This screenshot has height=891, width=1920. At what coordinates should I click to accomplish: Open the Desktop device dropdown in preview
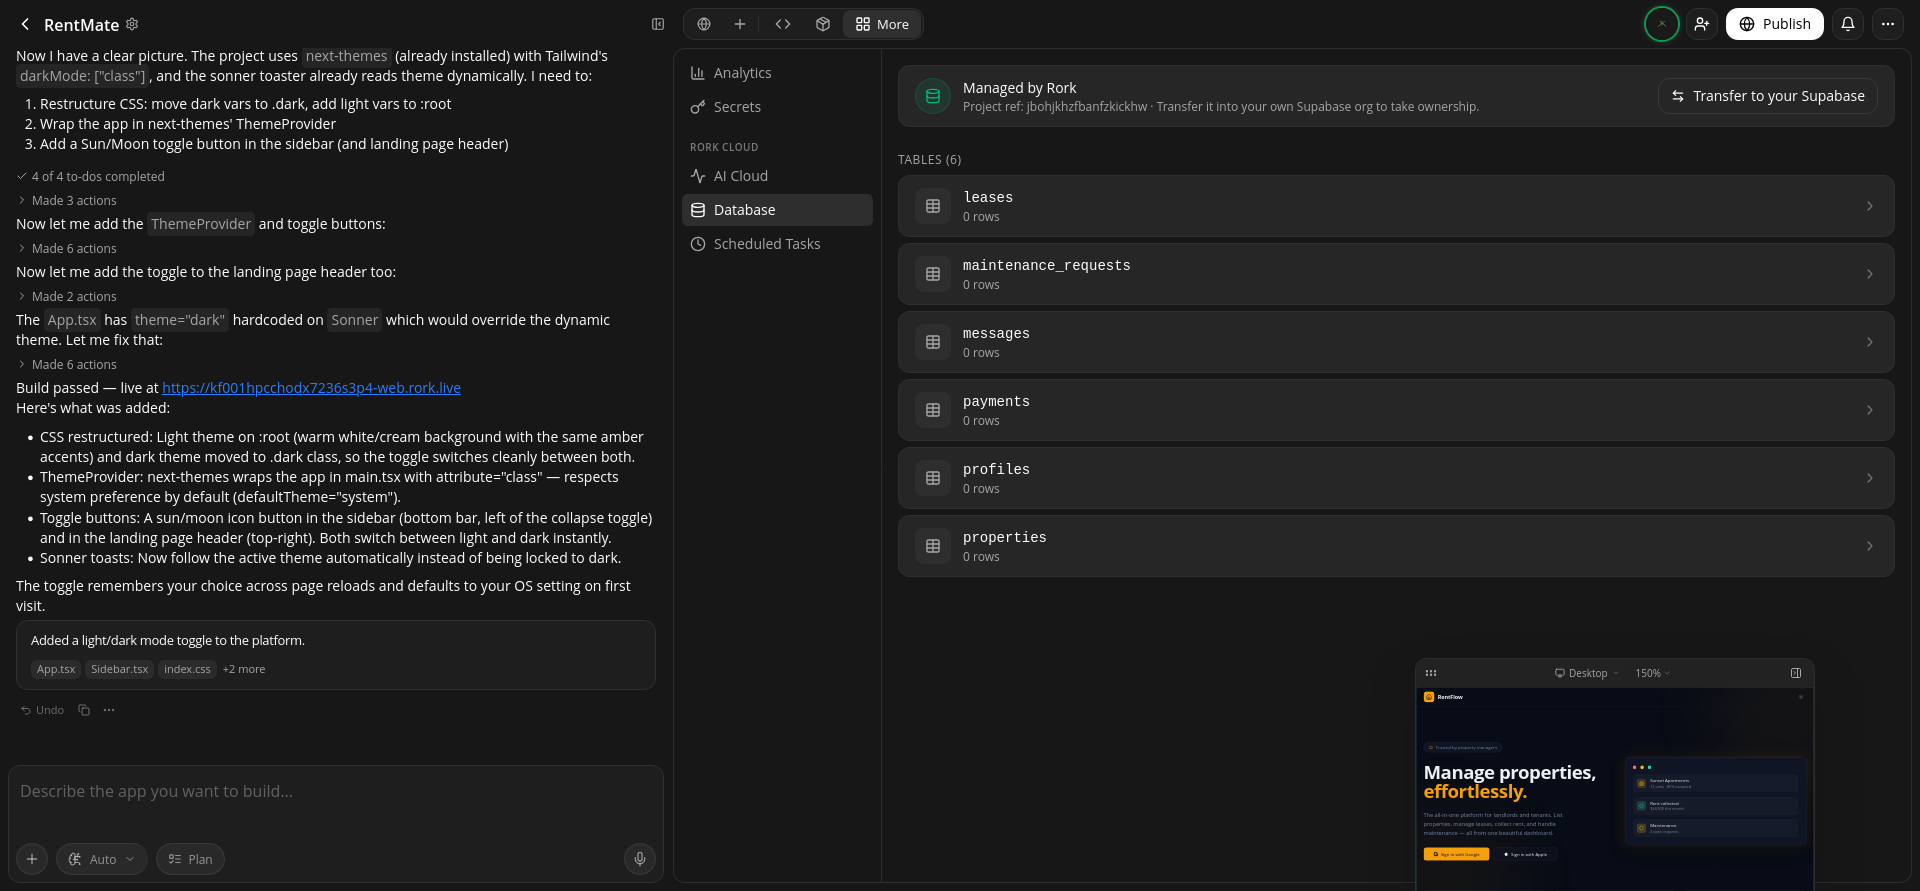(x=1587, y=673)
